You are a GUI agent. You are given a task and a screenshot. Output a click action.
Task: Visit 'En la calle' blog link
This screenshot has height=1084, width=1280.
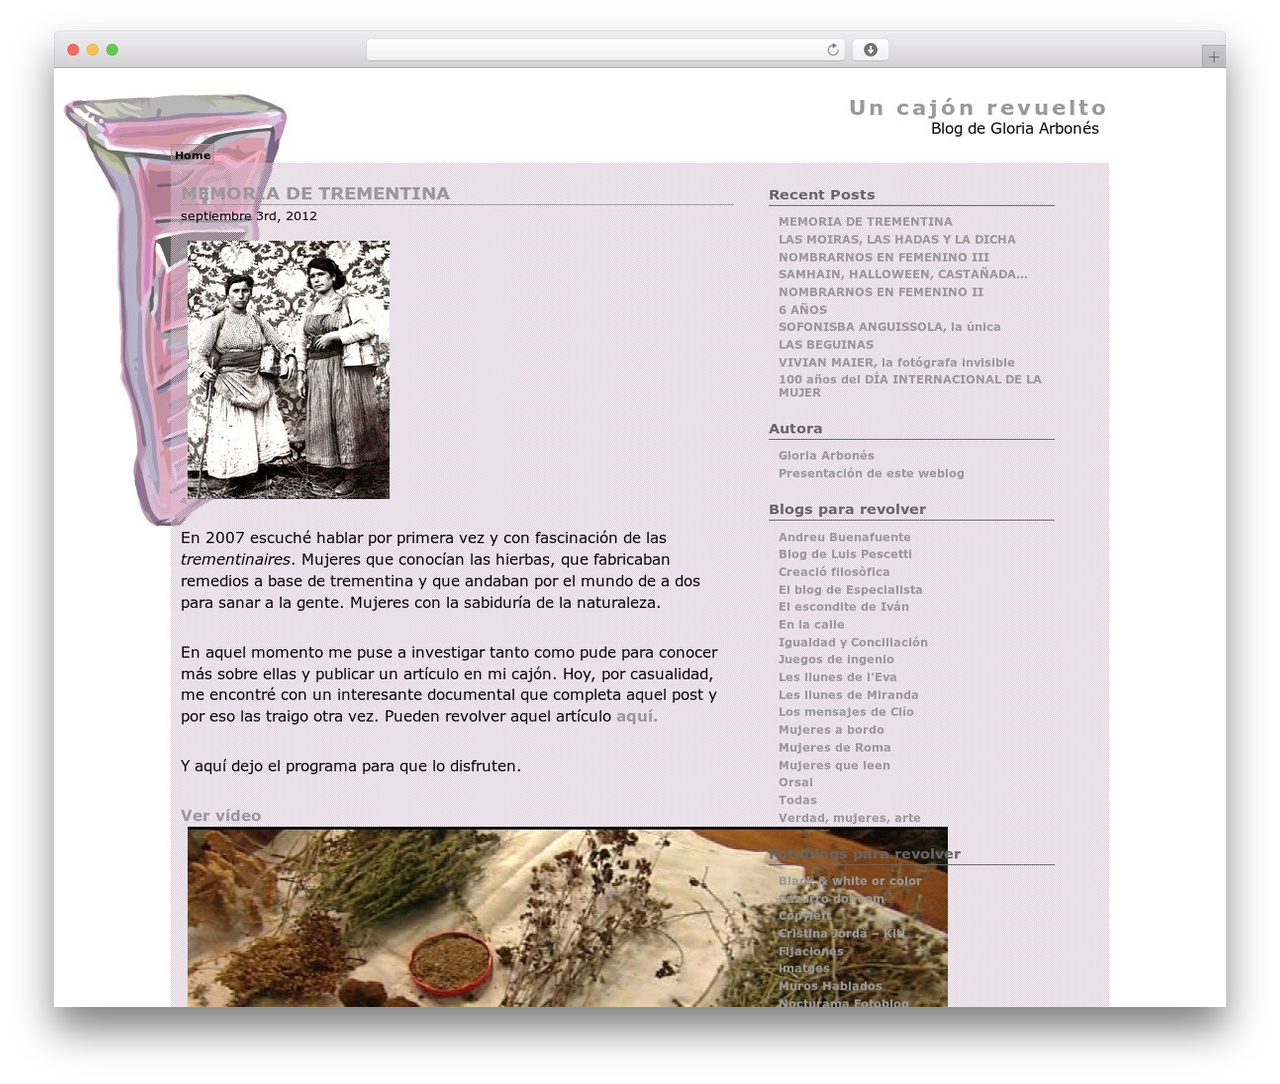coord(812,625)
